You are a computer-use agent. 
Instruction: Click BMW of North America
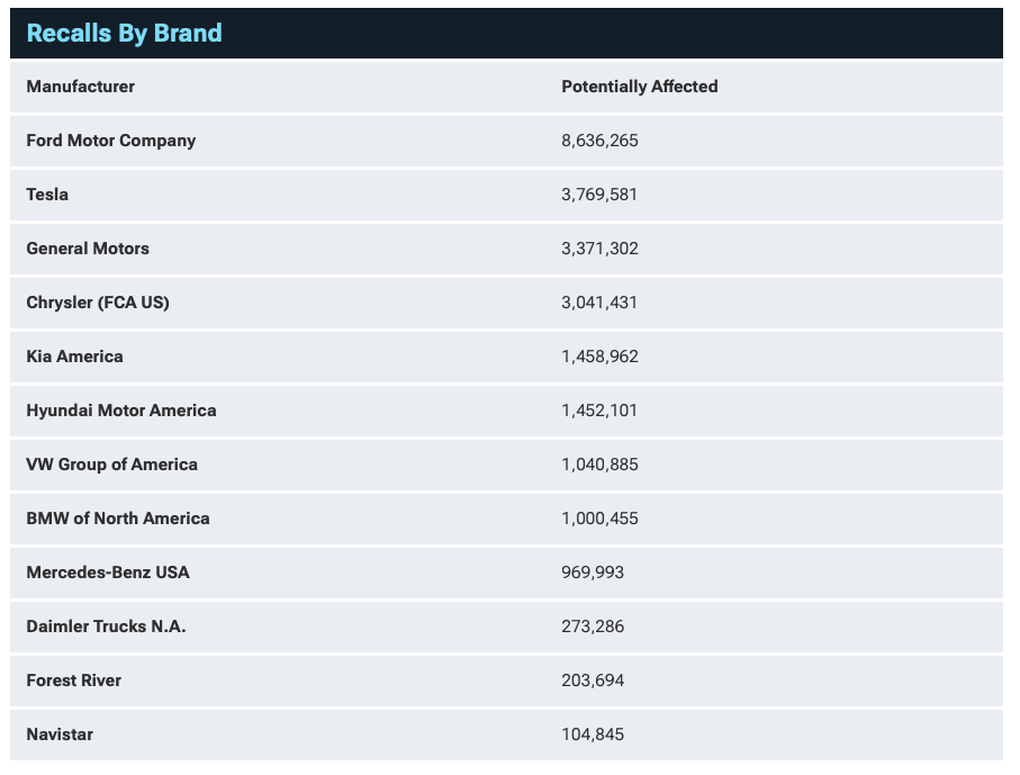[118, 519]
